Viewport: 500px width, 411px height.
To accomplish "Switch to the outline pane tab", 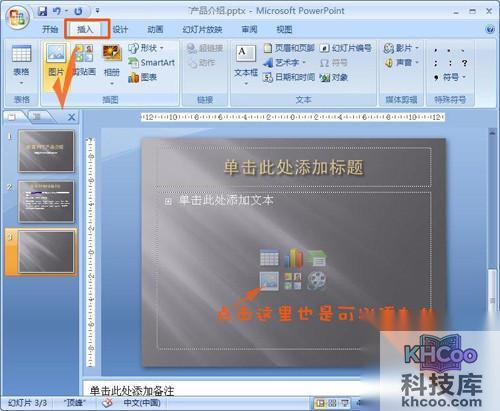I will tap(37, 117).
